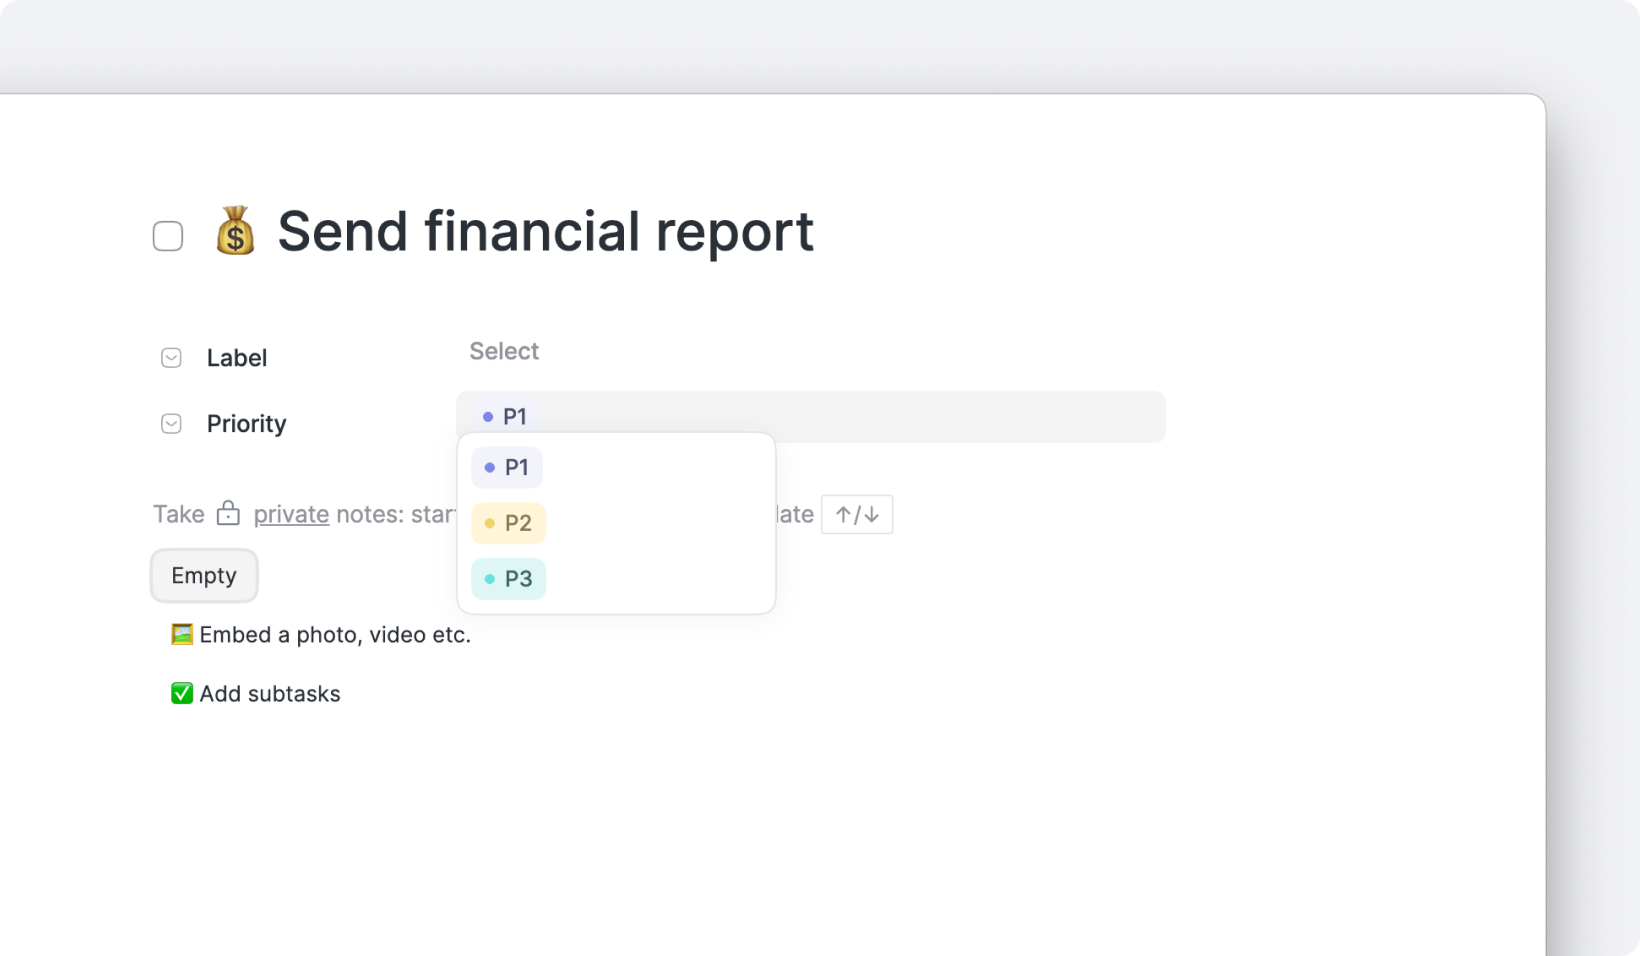Screen dimensions: 1640x956
Task: Click Embed a photo, video etc.
Action: pos(334,634)
